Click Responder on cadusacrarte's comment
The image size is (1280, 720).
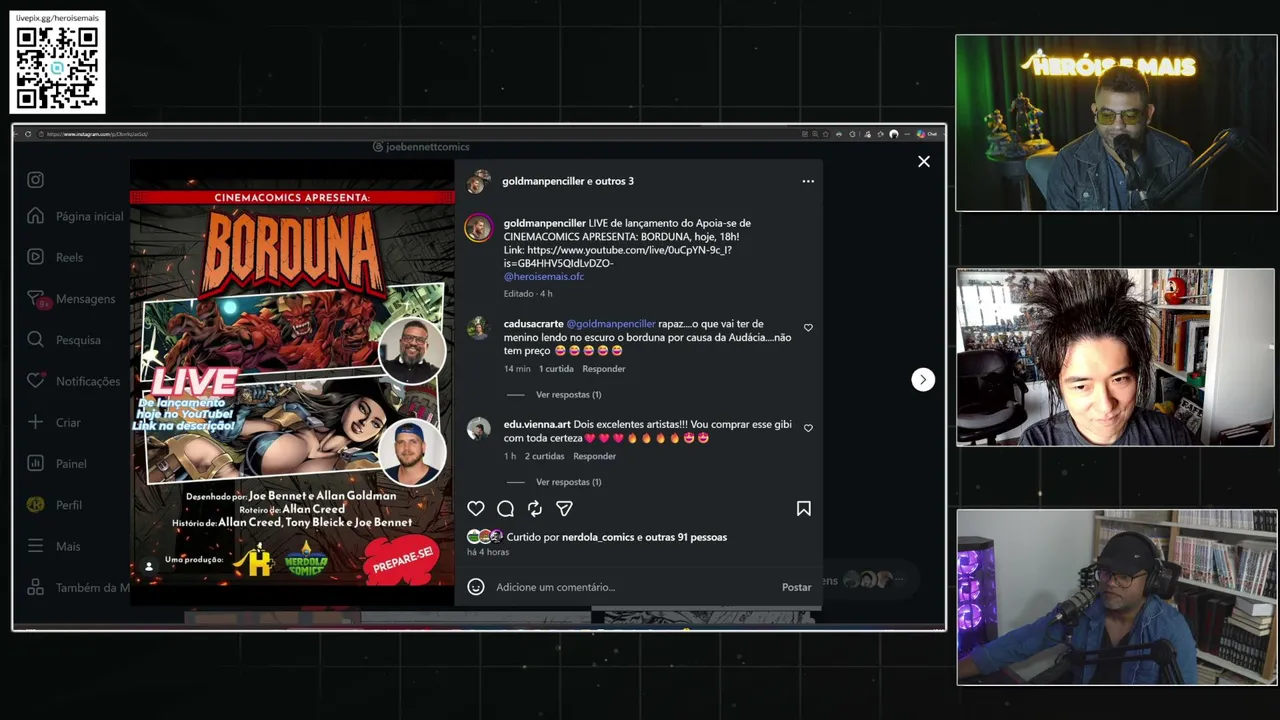604,369
